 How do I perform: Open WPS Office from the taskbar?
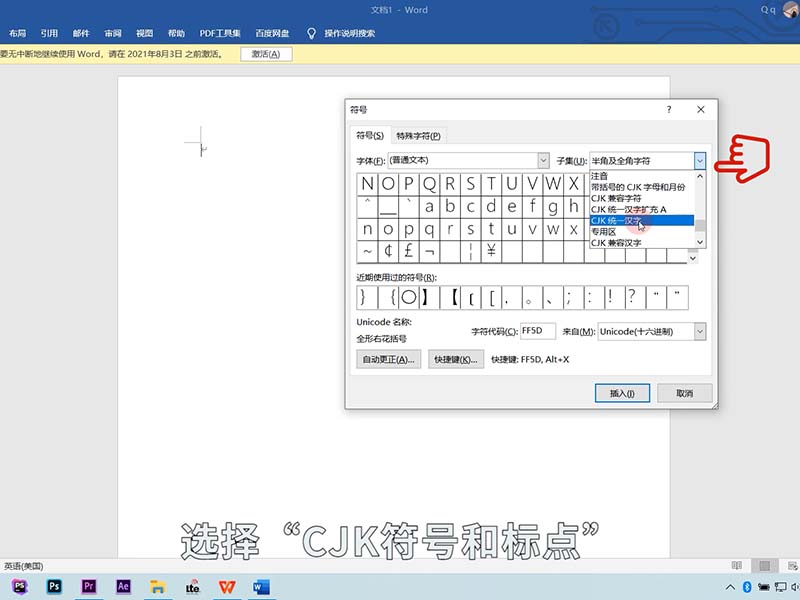(227, 587)
